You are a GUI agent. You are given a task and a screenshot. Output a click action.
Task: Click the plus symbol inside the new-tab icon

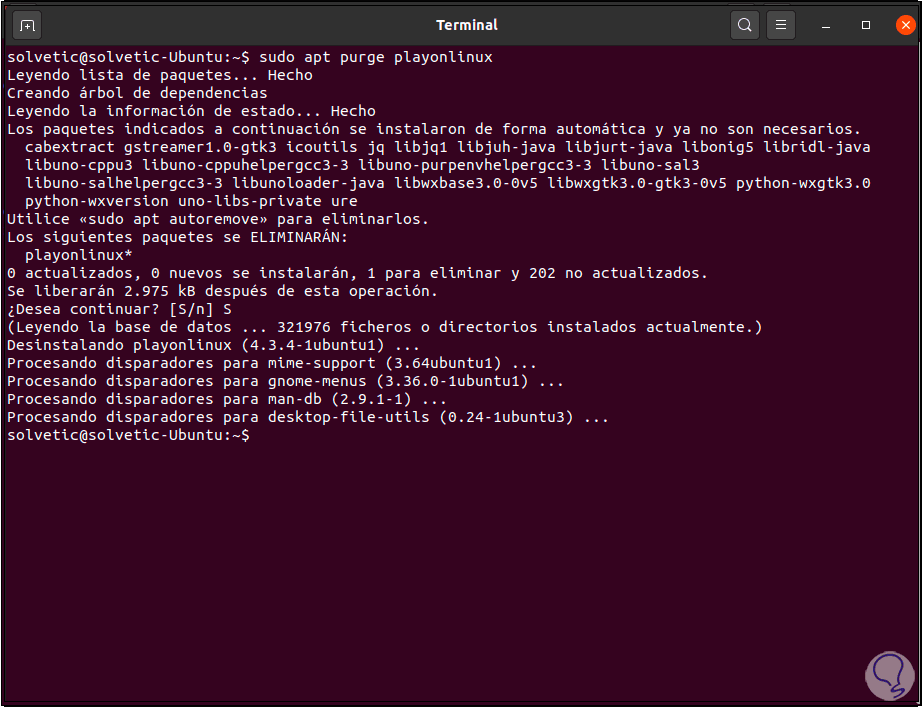[28, 24]
